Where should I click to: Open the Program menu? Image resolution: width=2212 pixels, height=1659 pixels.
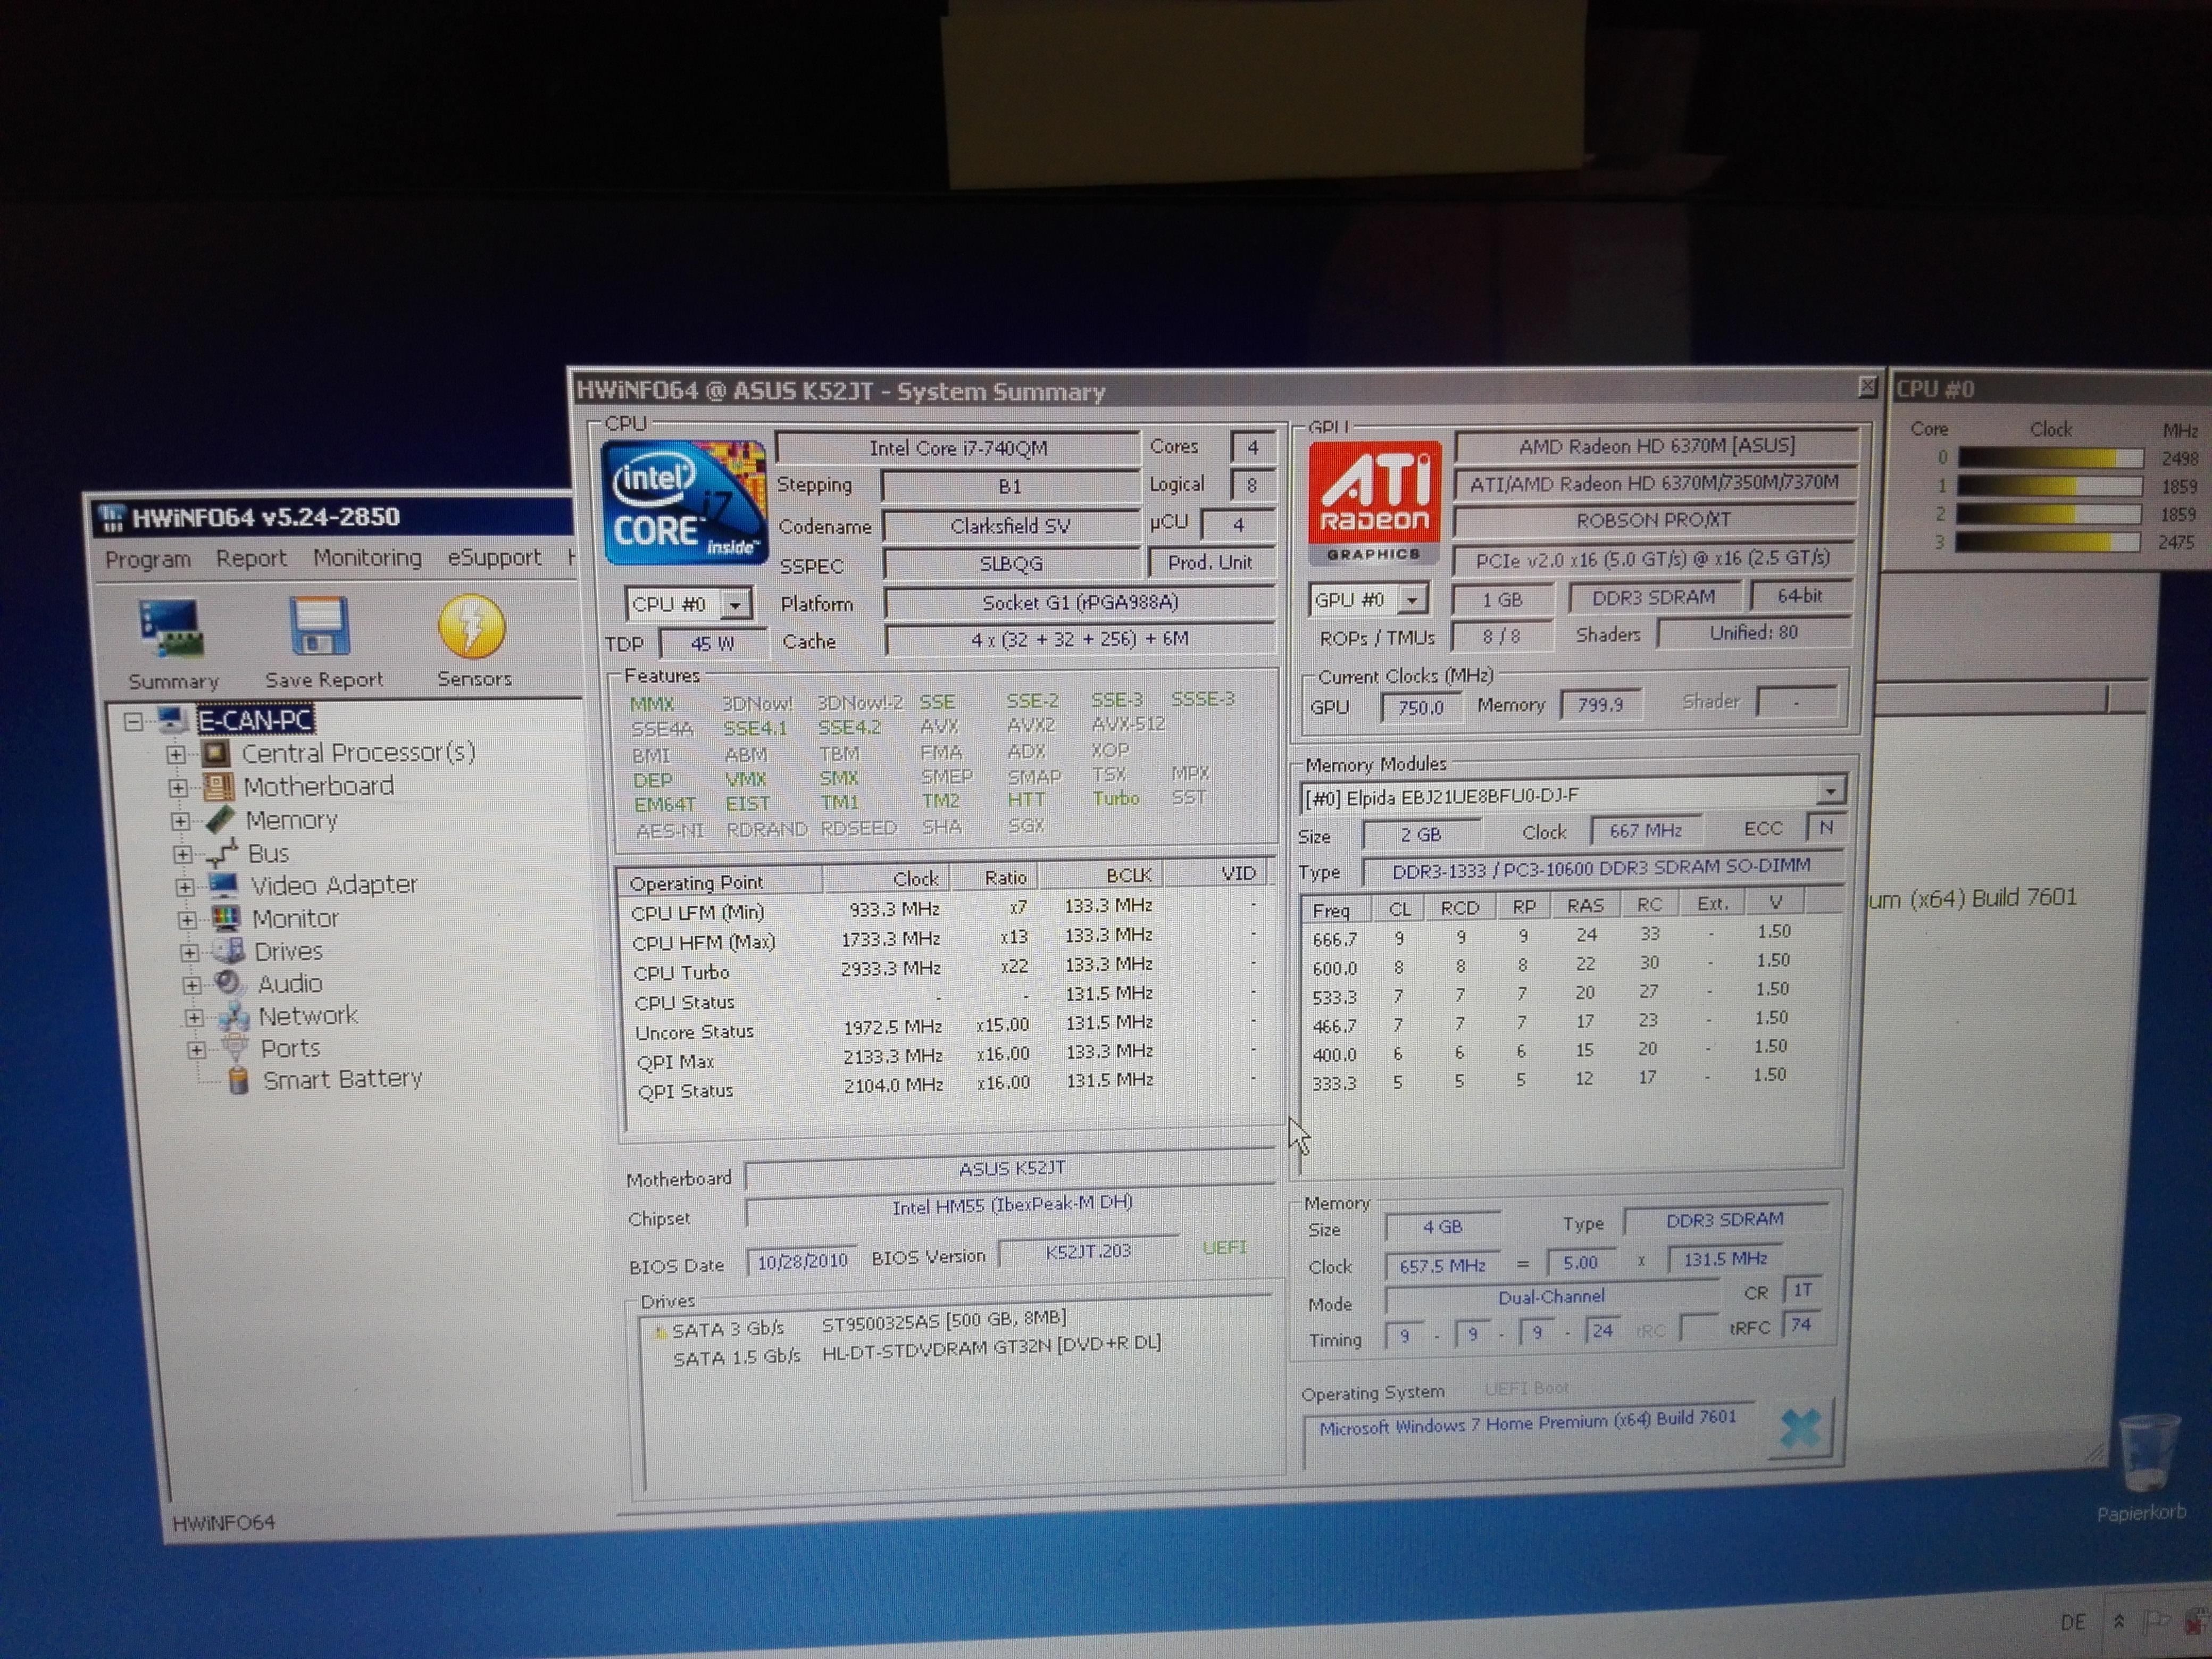coord(147,559)
